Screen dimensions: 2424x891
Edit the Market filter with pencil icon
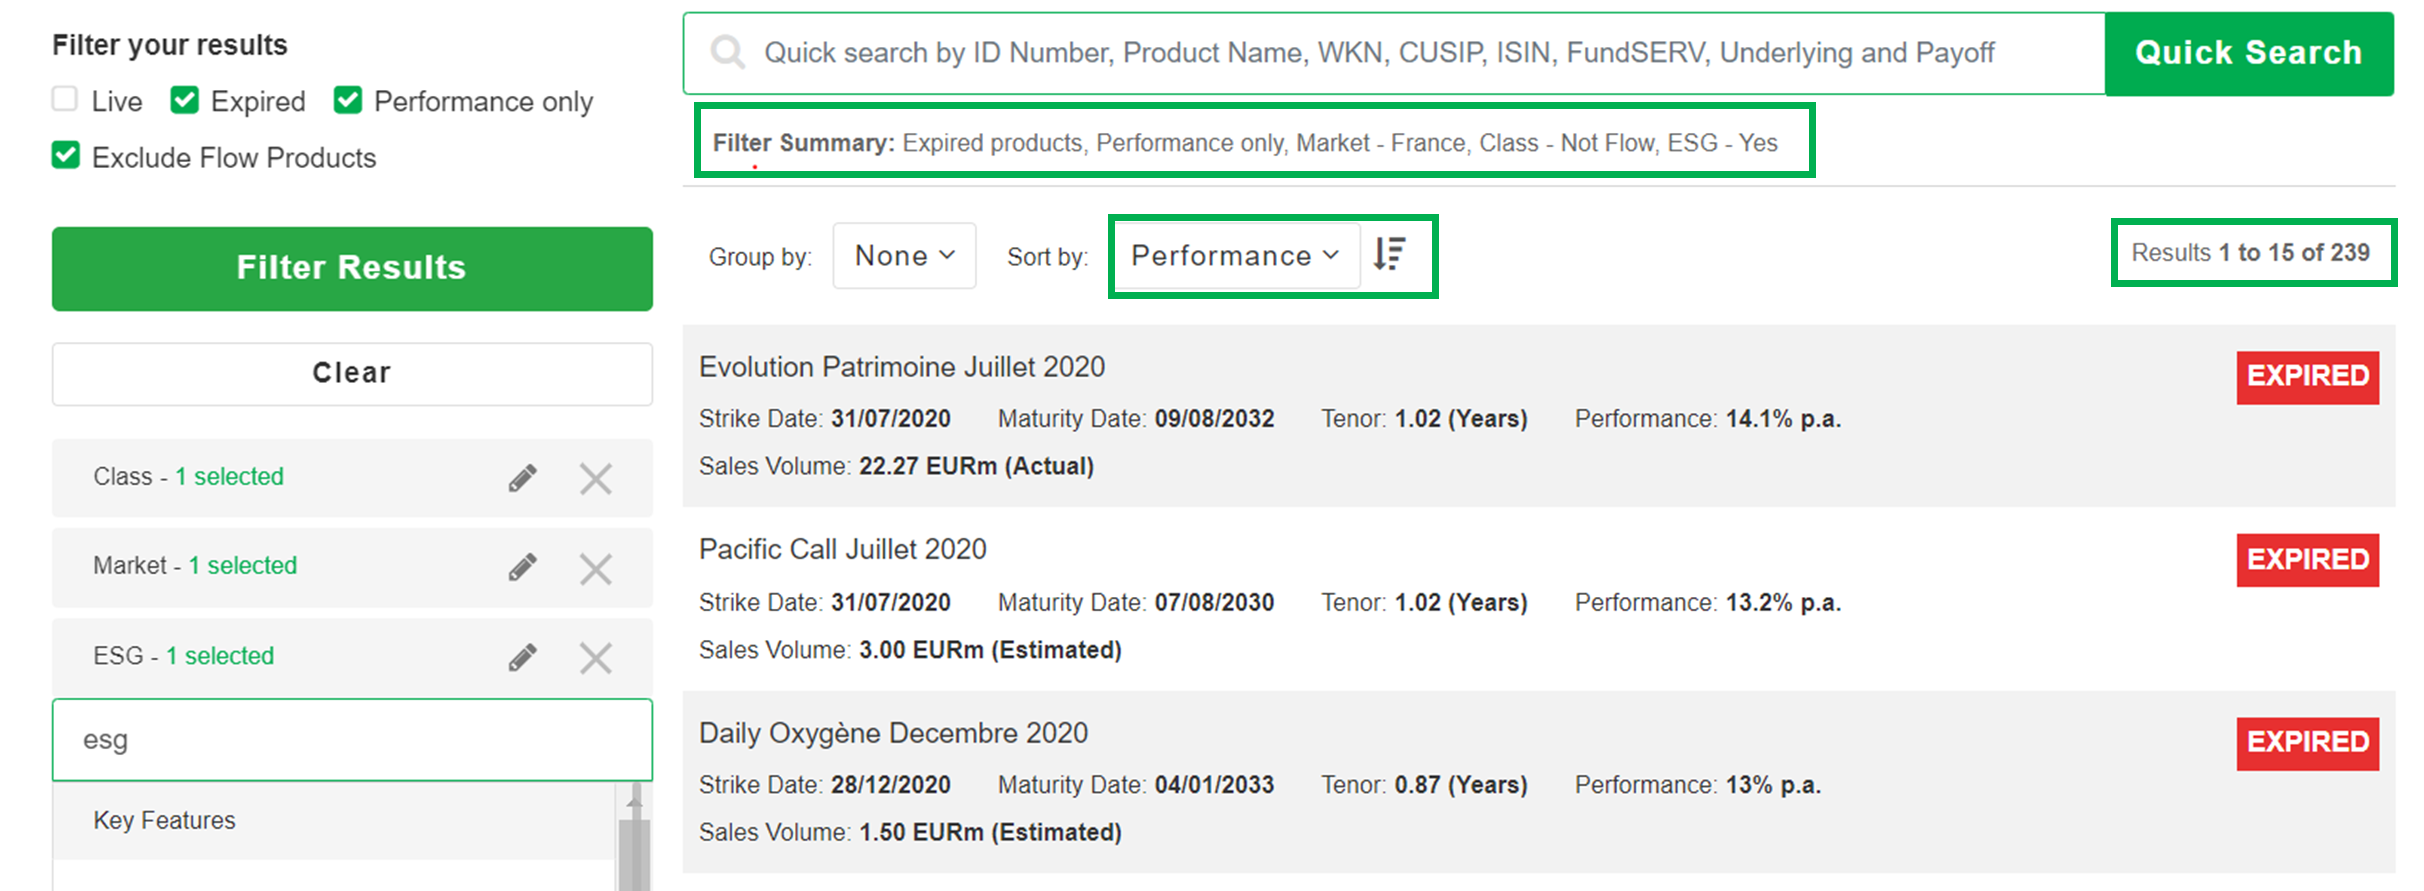(522, 567)
